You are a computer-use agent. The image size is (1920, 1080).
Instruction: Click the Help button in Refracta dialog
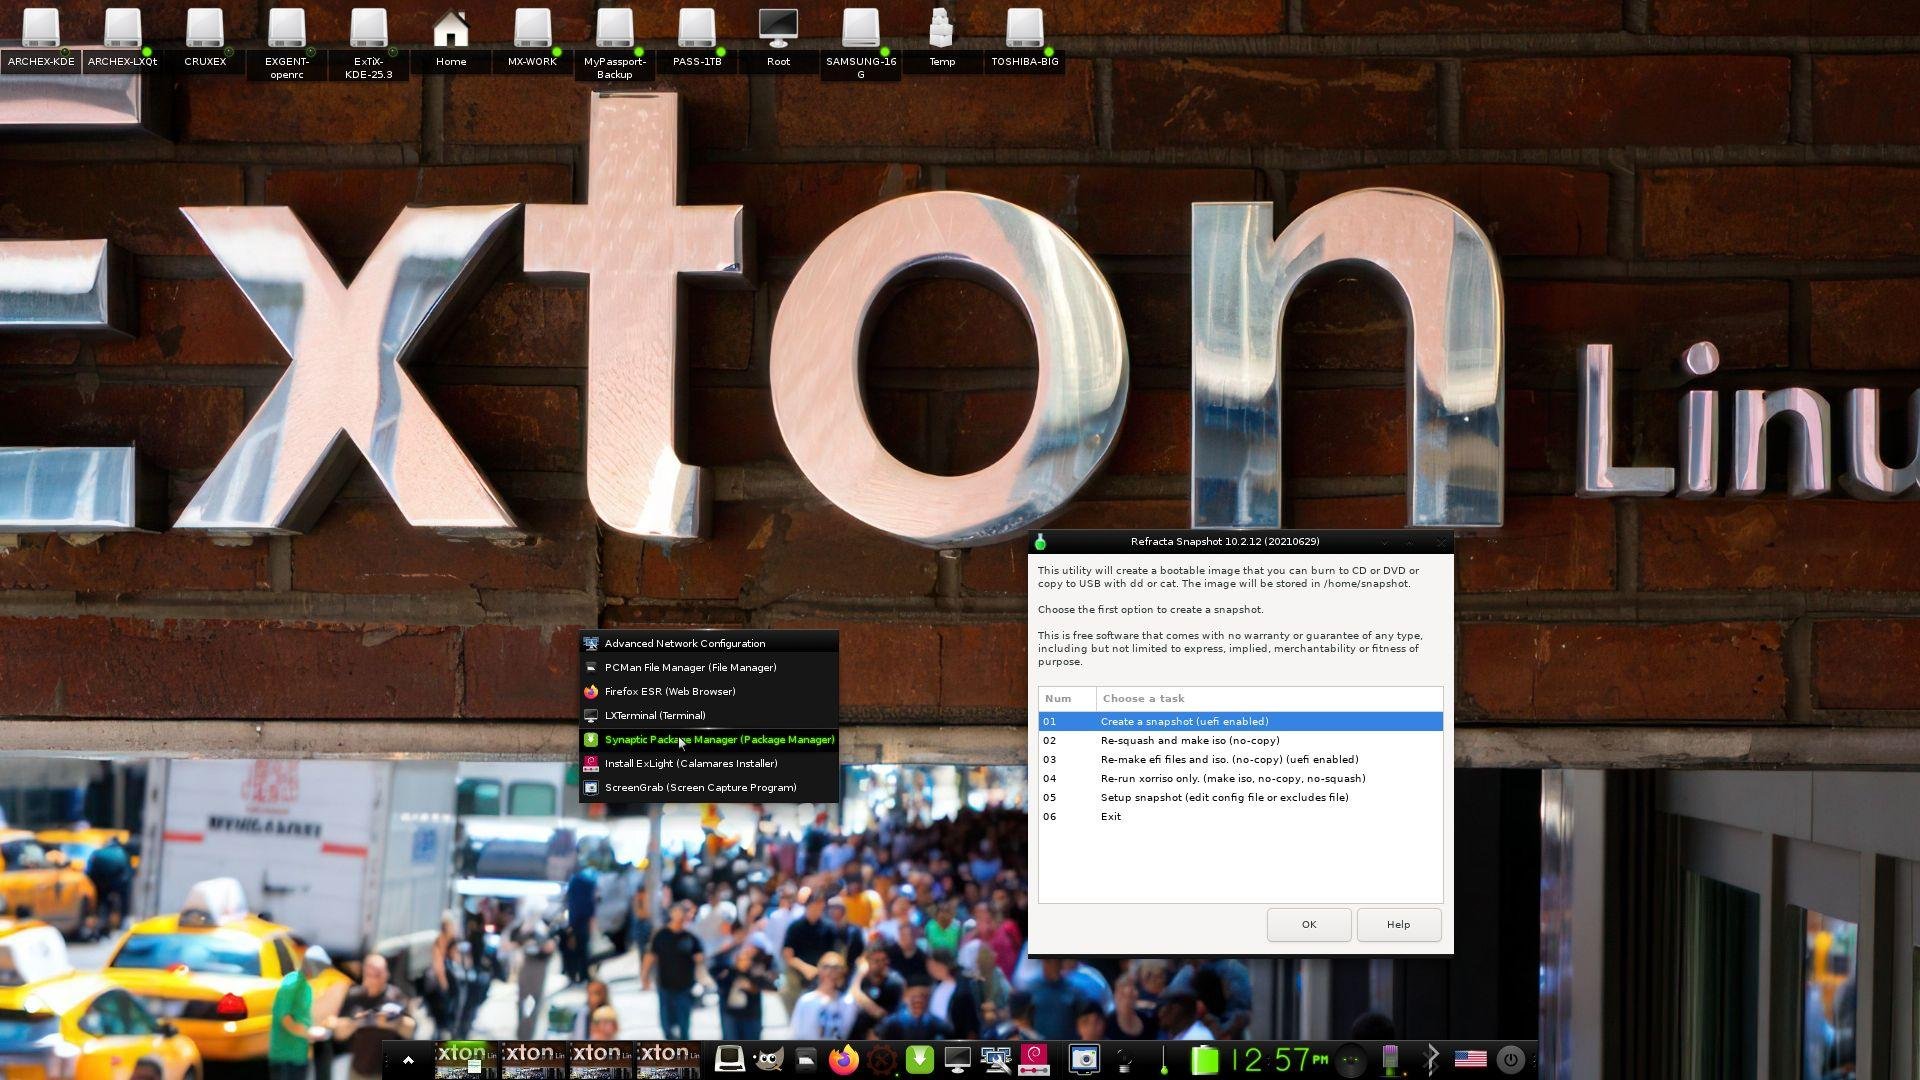coord(1398,925)
